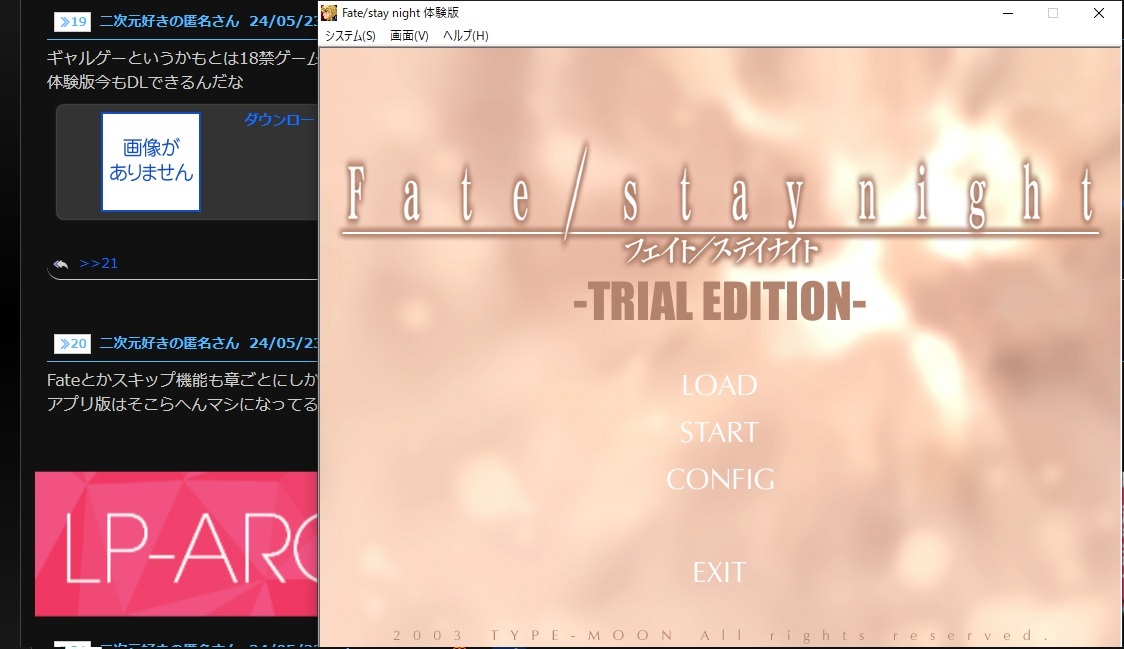Screen dimensions: 1124x649
Task: Click the Fate/stay night 体験版 title bar
Action: [x=700, y=13]
